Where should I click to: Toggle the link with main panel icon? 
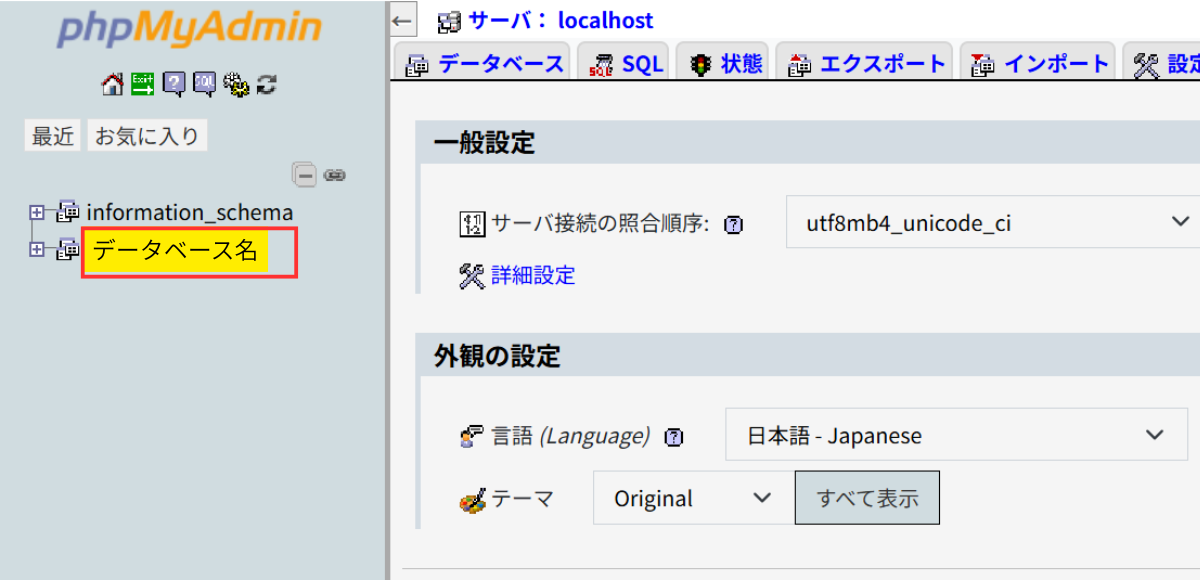[335, 175]
